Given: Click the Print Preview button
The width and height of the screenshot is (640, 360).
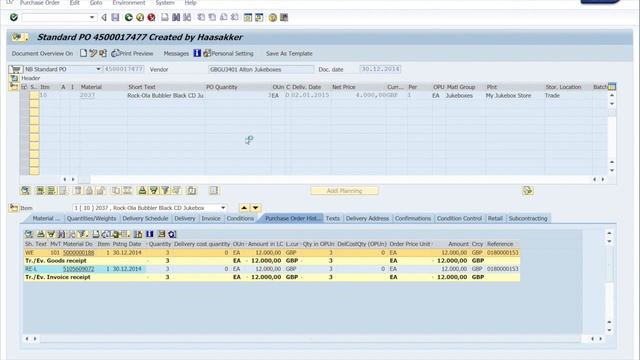Looking at the screenshot, I should [x=133, y=53].
